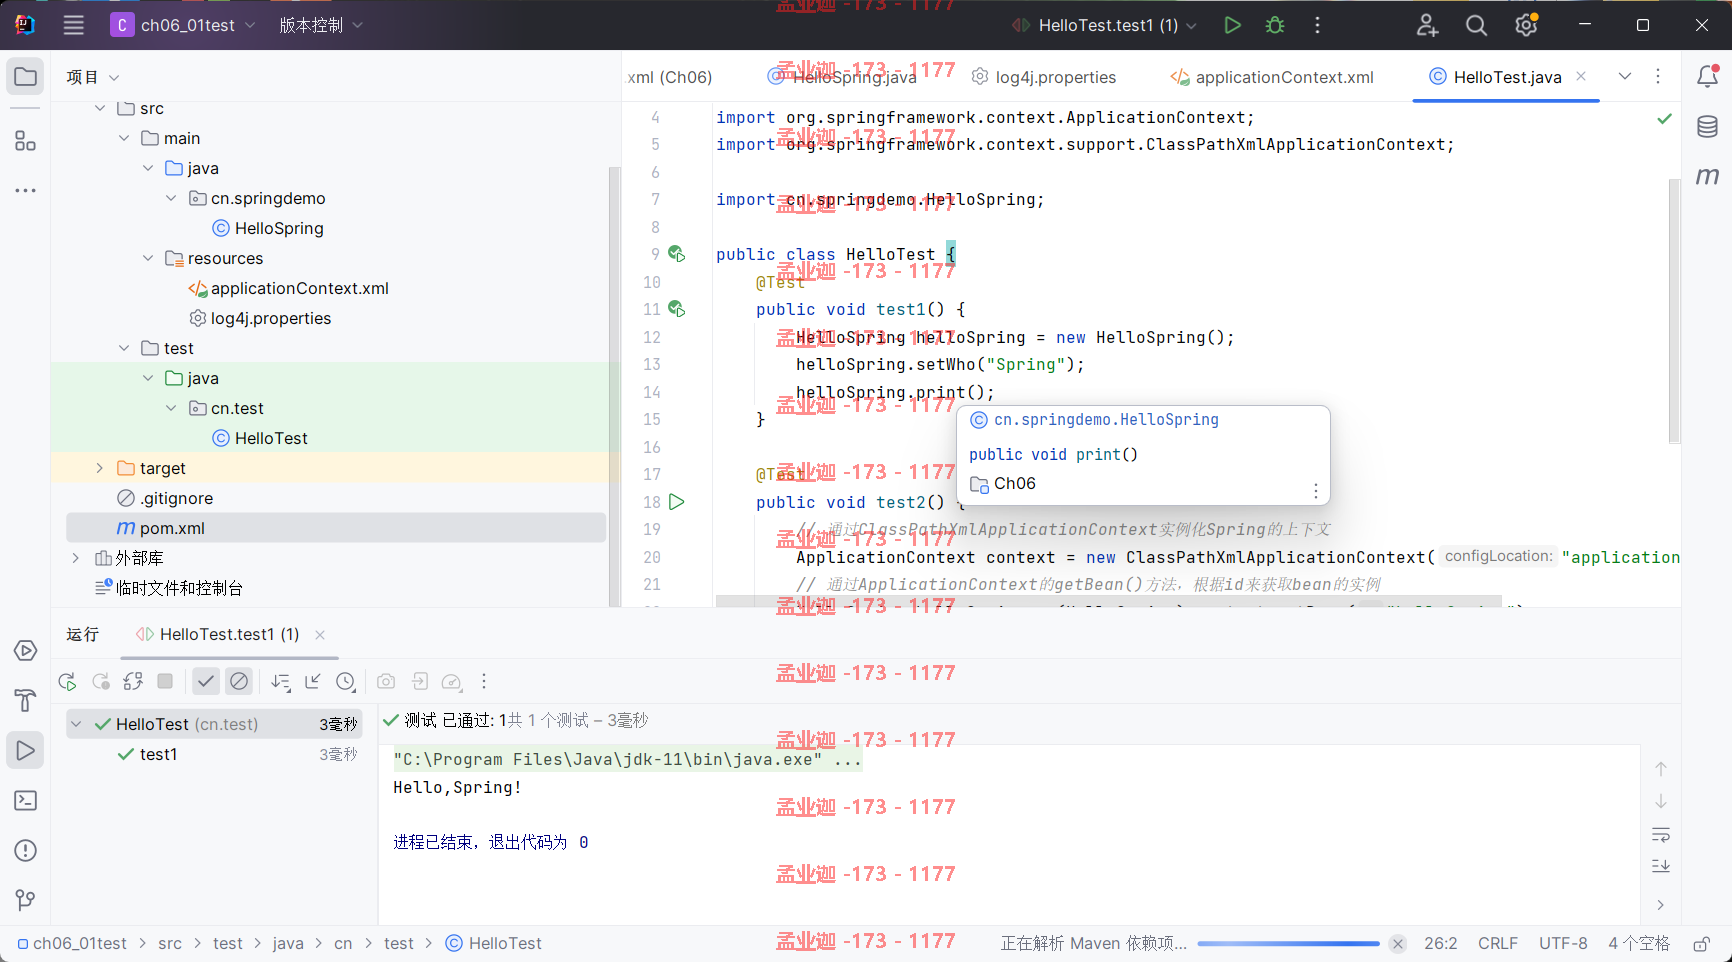This screenshot has height=962, width=1732.
Task: Stop the running process
Action: pyautogui.click(x=165, y=681)
